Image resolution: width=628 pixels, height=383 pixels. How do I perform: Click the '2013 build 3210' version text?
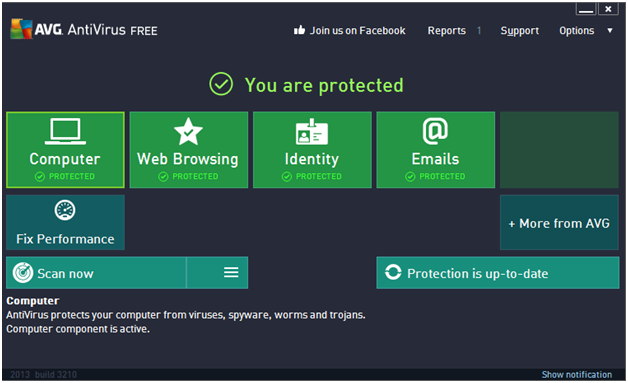(43, 375)
